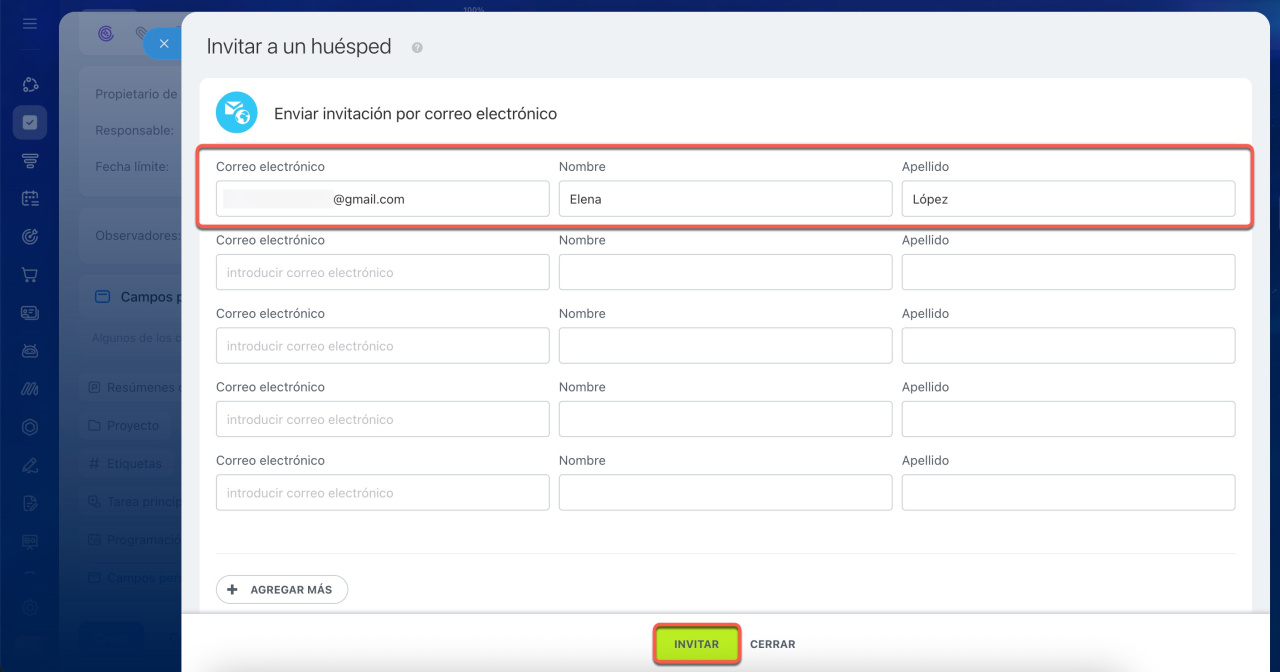Focus the second row Nombre field
The width and height of the screenshot is (1280, 672).
pos(725,272)
